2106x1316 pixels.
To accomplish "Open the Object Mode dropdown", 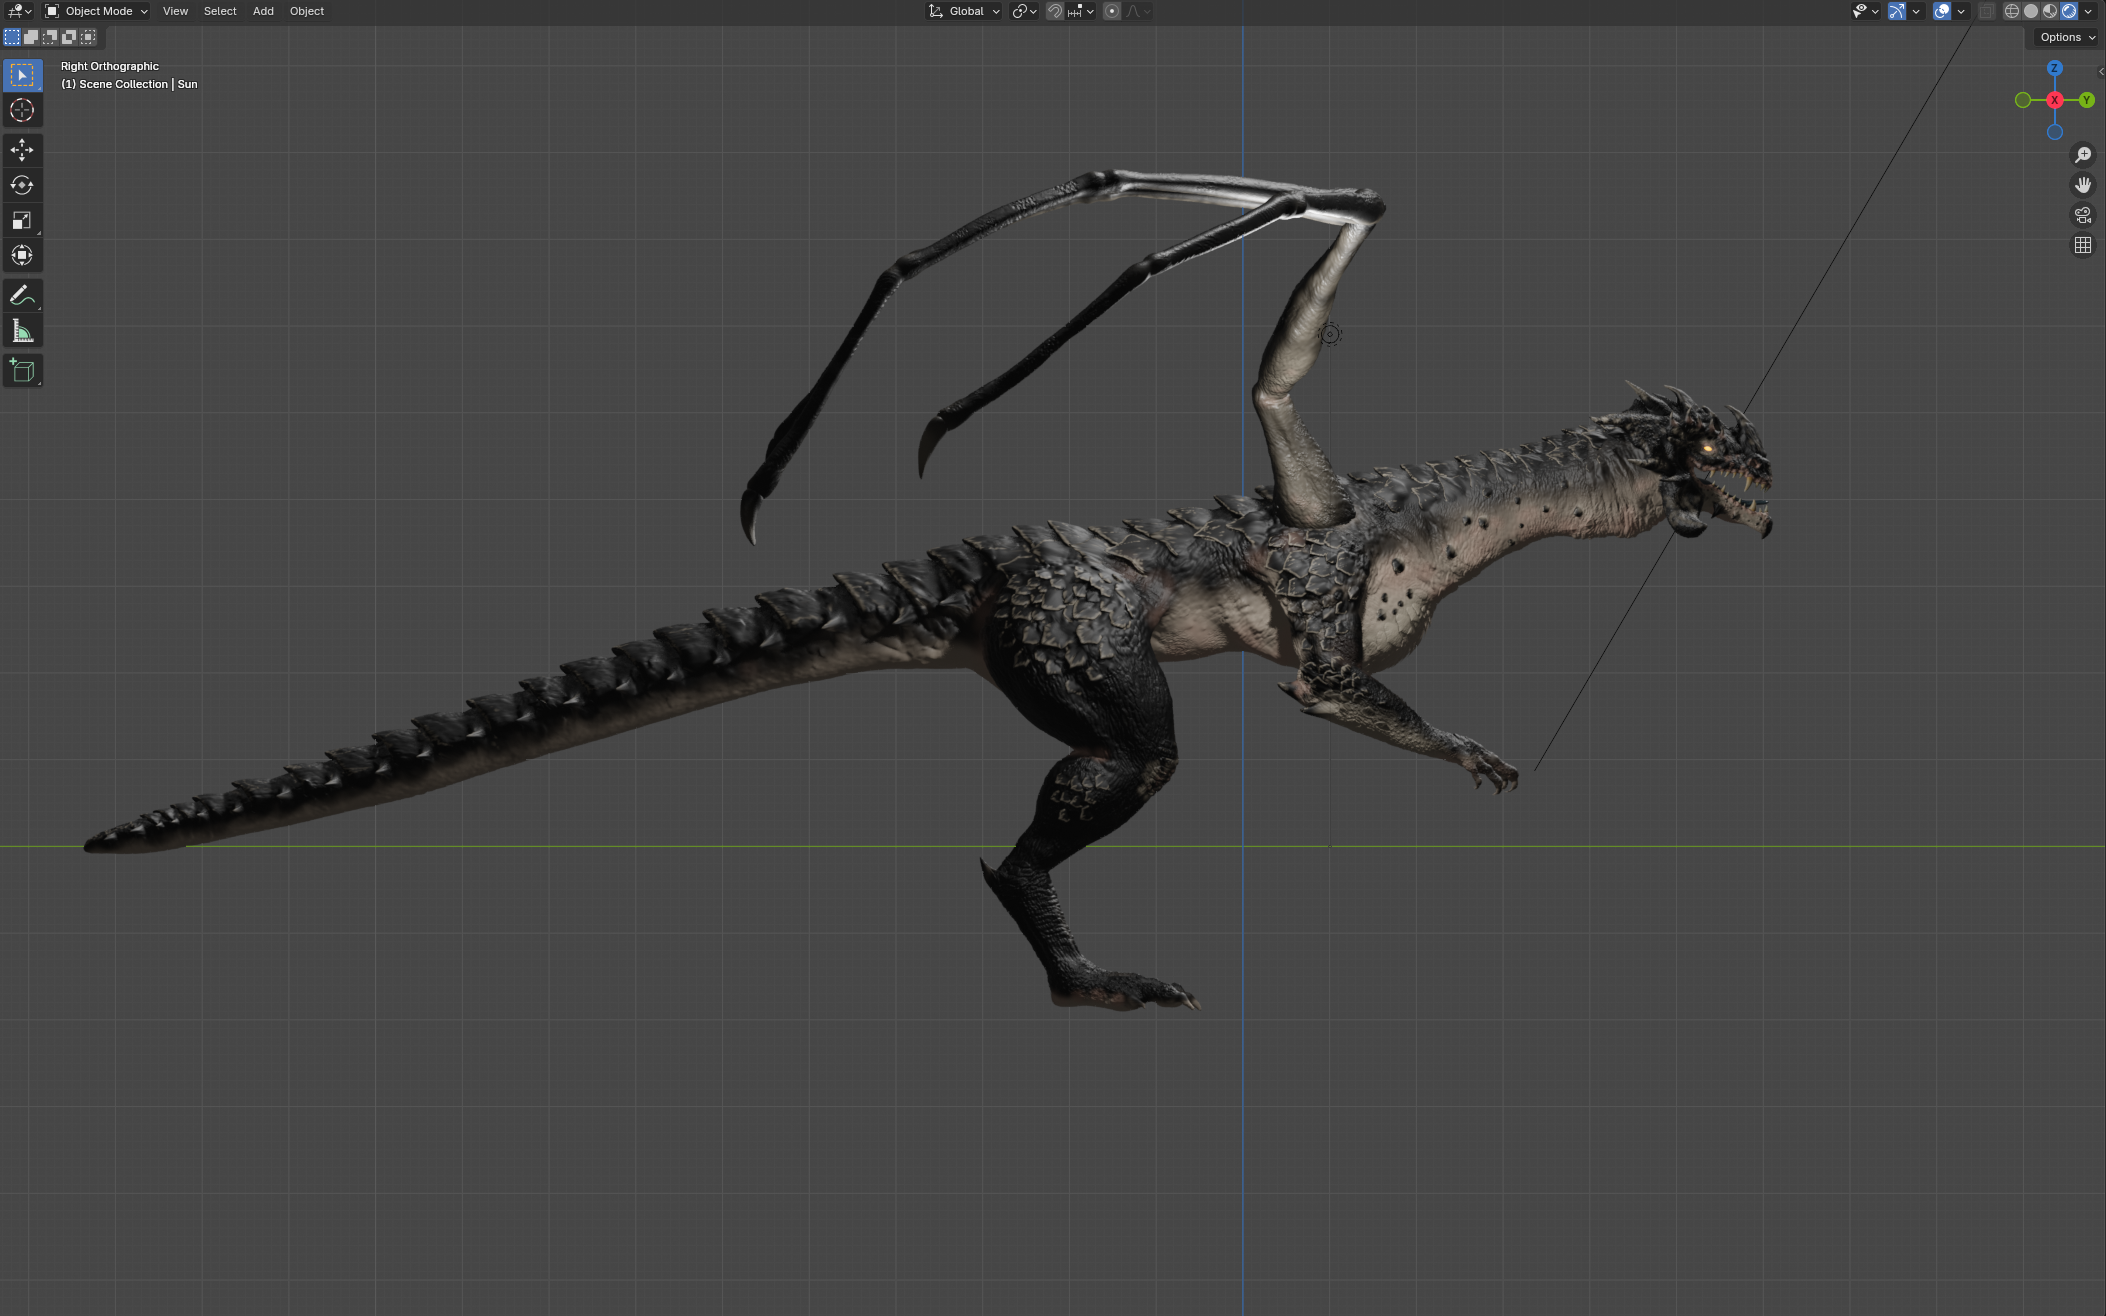I will coord(95,11).
